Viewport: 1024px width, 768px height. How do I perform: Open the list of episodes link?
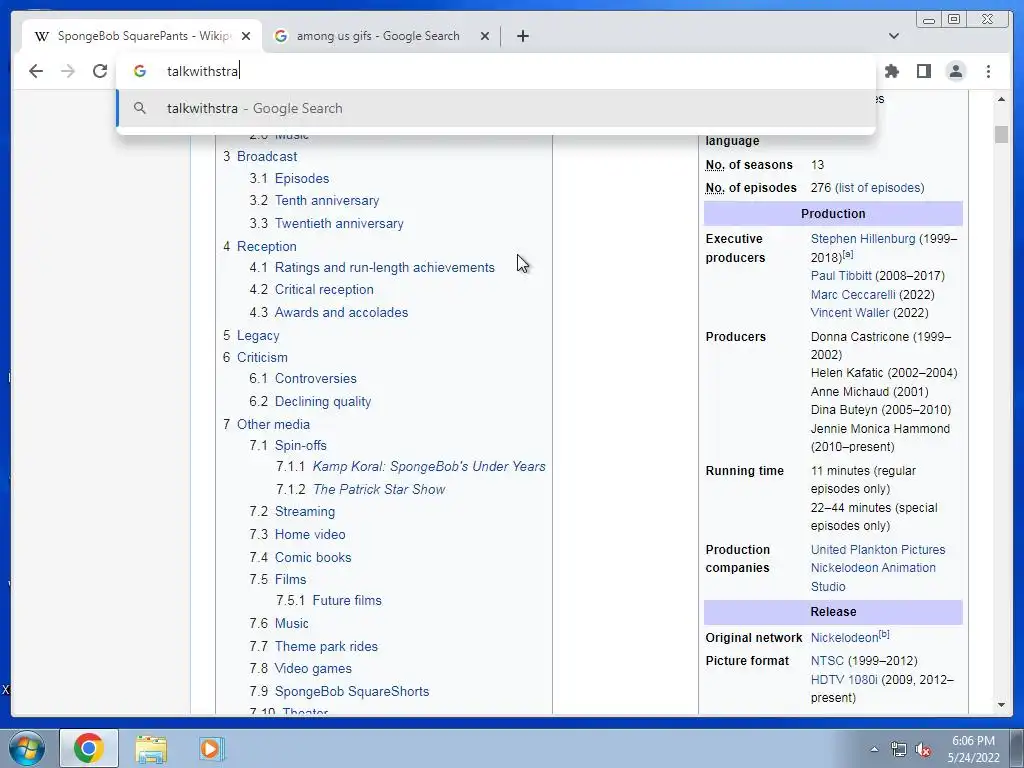point(879,187)
